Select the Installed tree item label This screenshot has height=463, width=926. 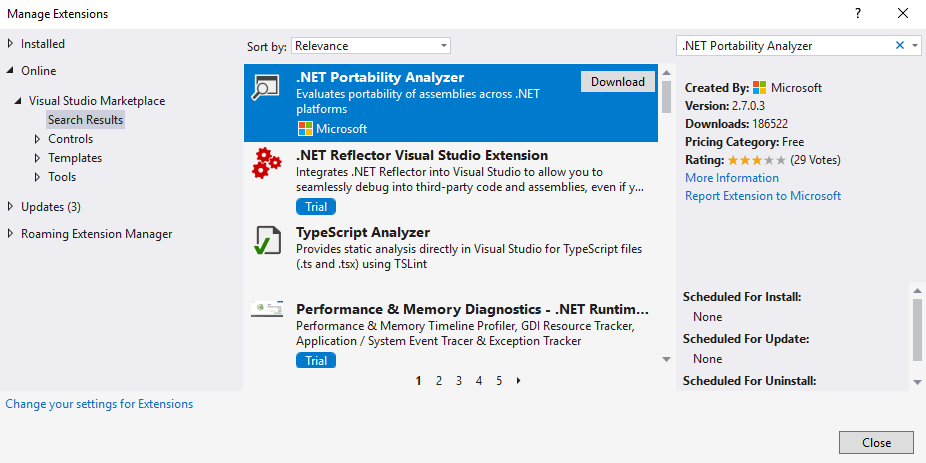[x=43, y=44]
